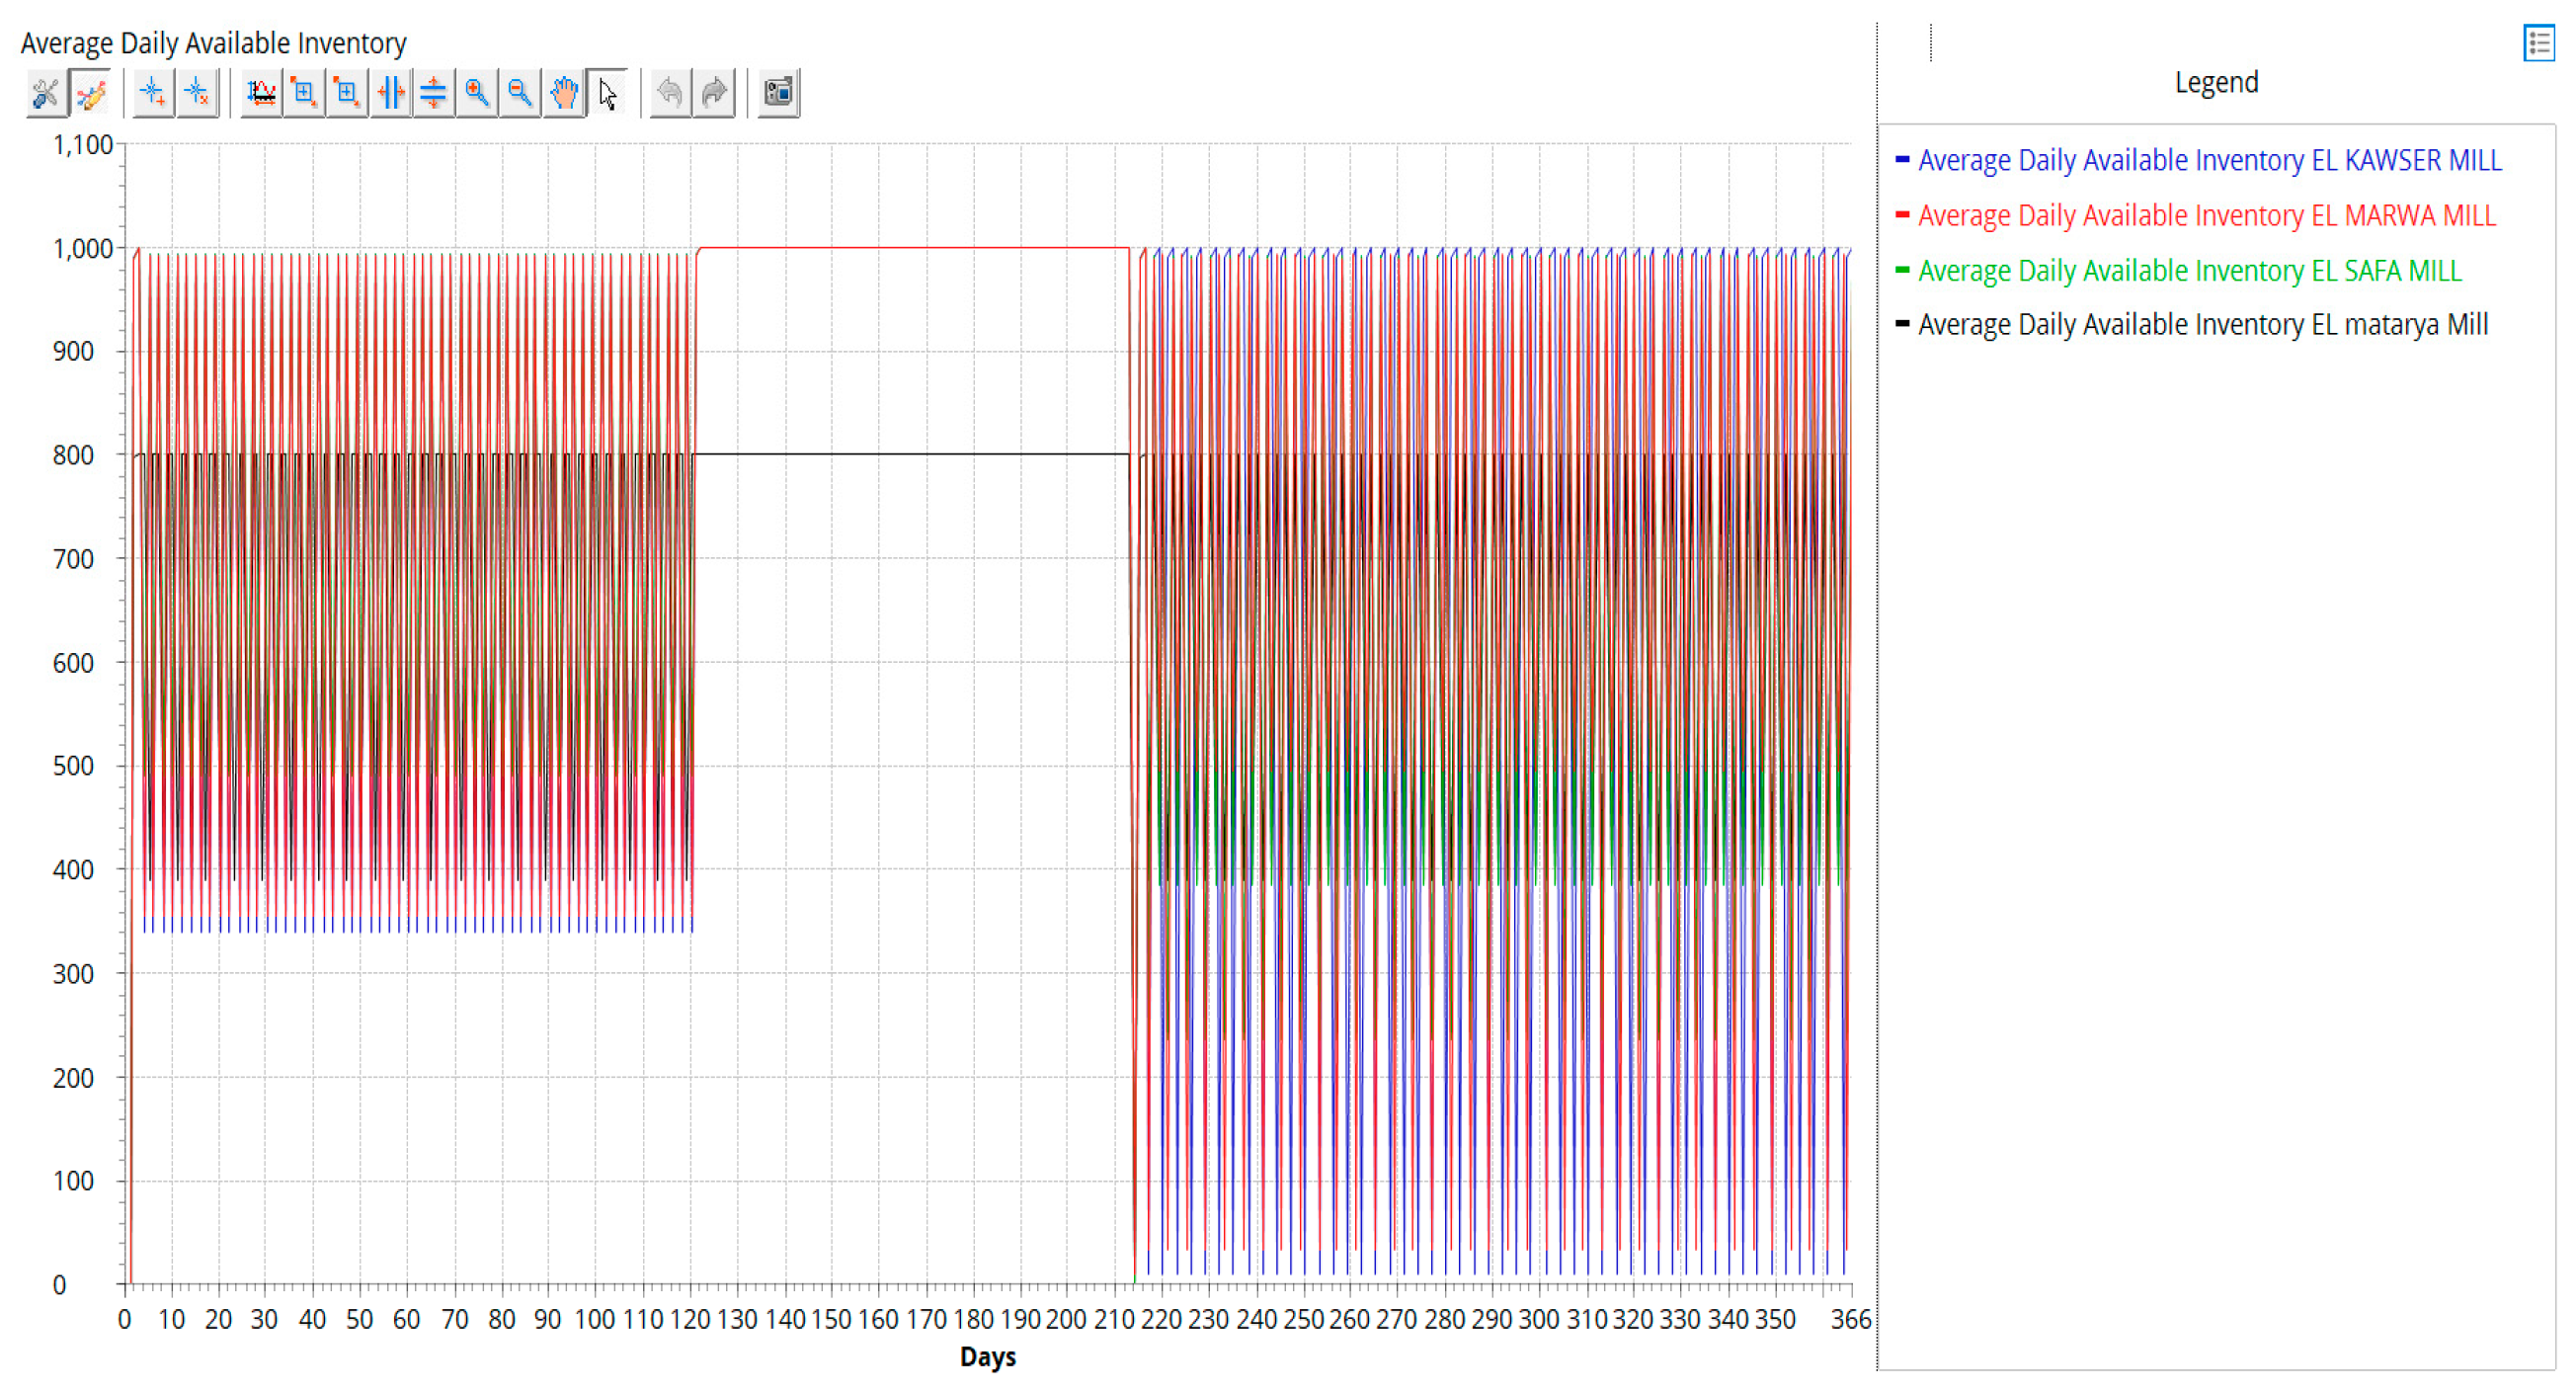The image size is (2576, 1391).
Task: Remove a data marker from the chart
Action: [x=197, y=94]
